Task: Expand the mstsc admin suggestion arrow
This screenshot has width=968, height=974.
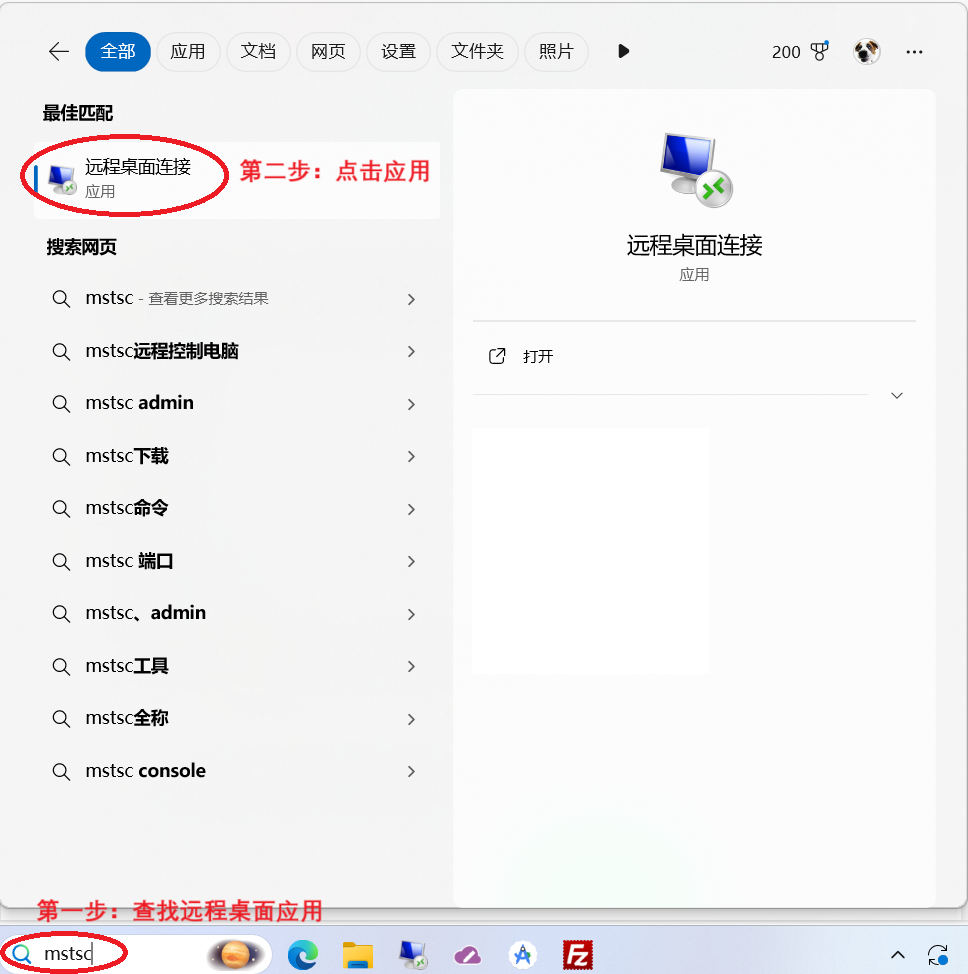Action: 411,404
